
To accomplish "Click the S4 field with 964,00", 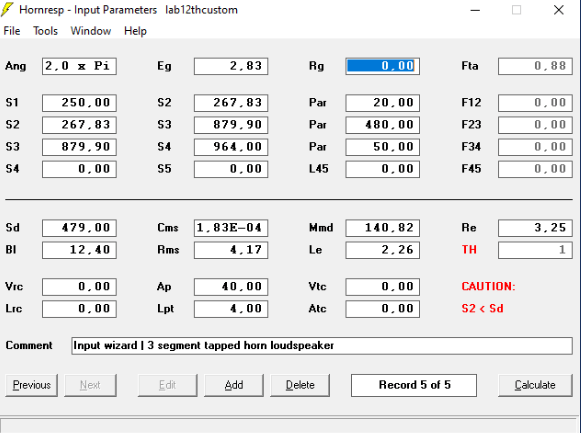I will tap(231, 147).
